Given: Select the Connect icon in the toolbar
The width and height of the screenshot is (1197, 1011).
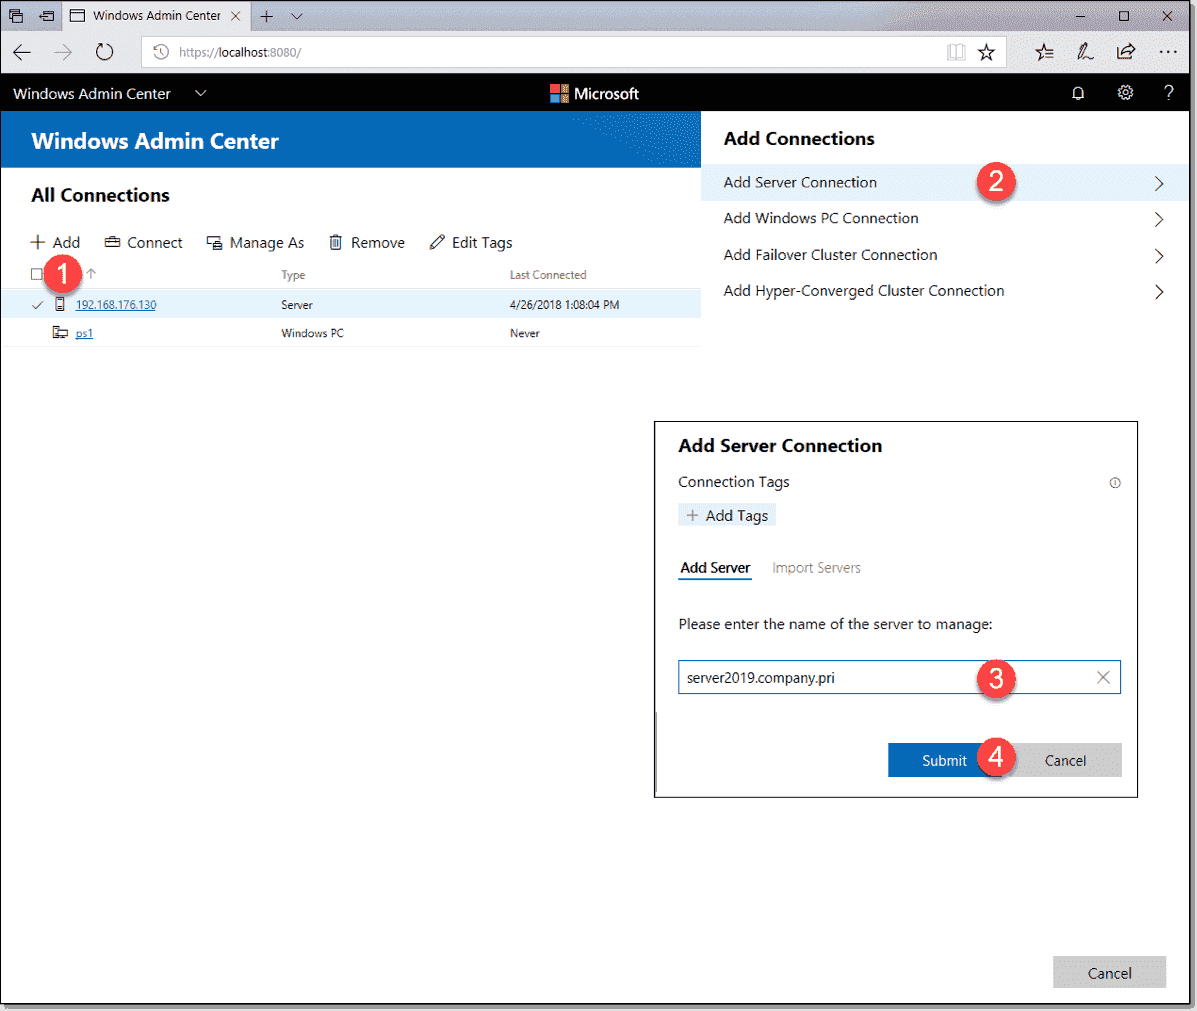Looking at the screenshot, I should 113,242.
